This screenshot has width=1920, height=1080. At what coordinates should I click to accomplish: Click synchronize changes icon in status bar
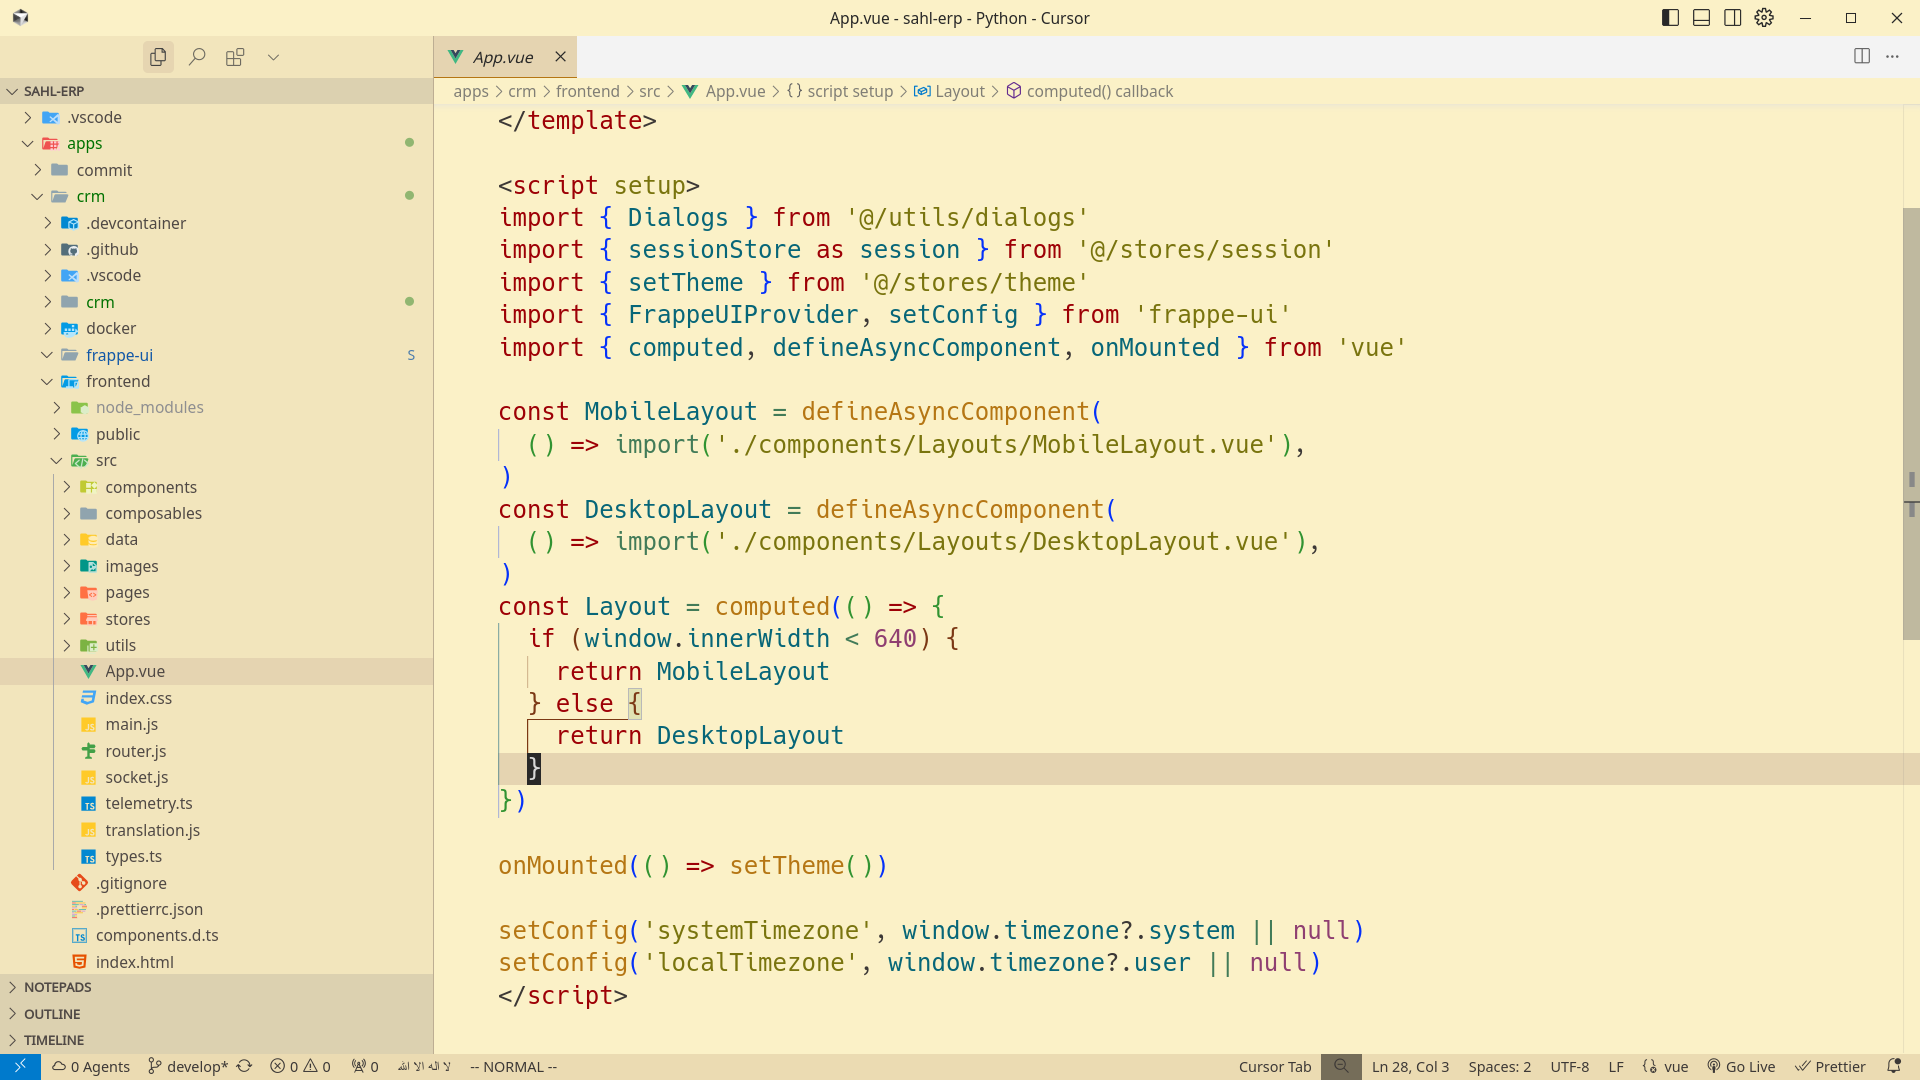[x=245, y=1066]
